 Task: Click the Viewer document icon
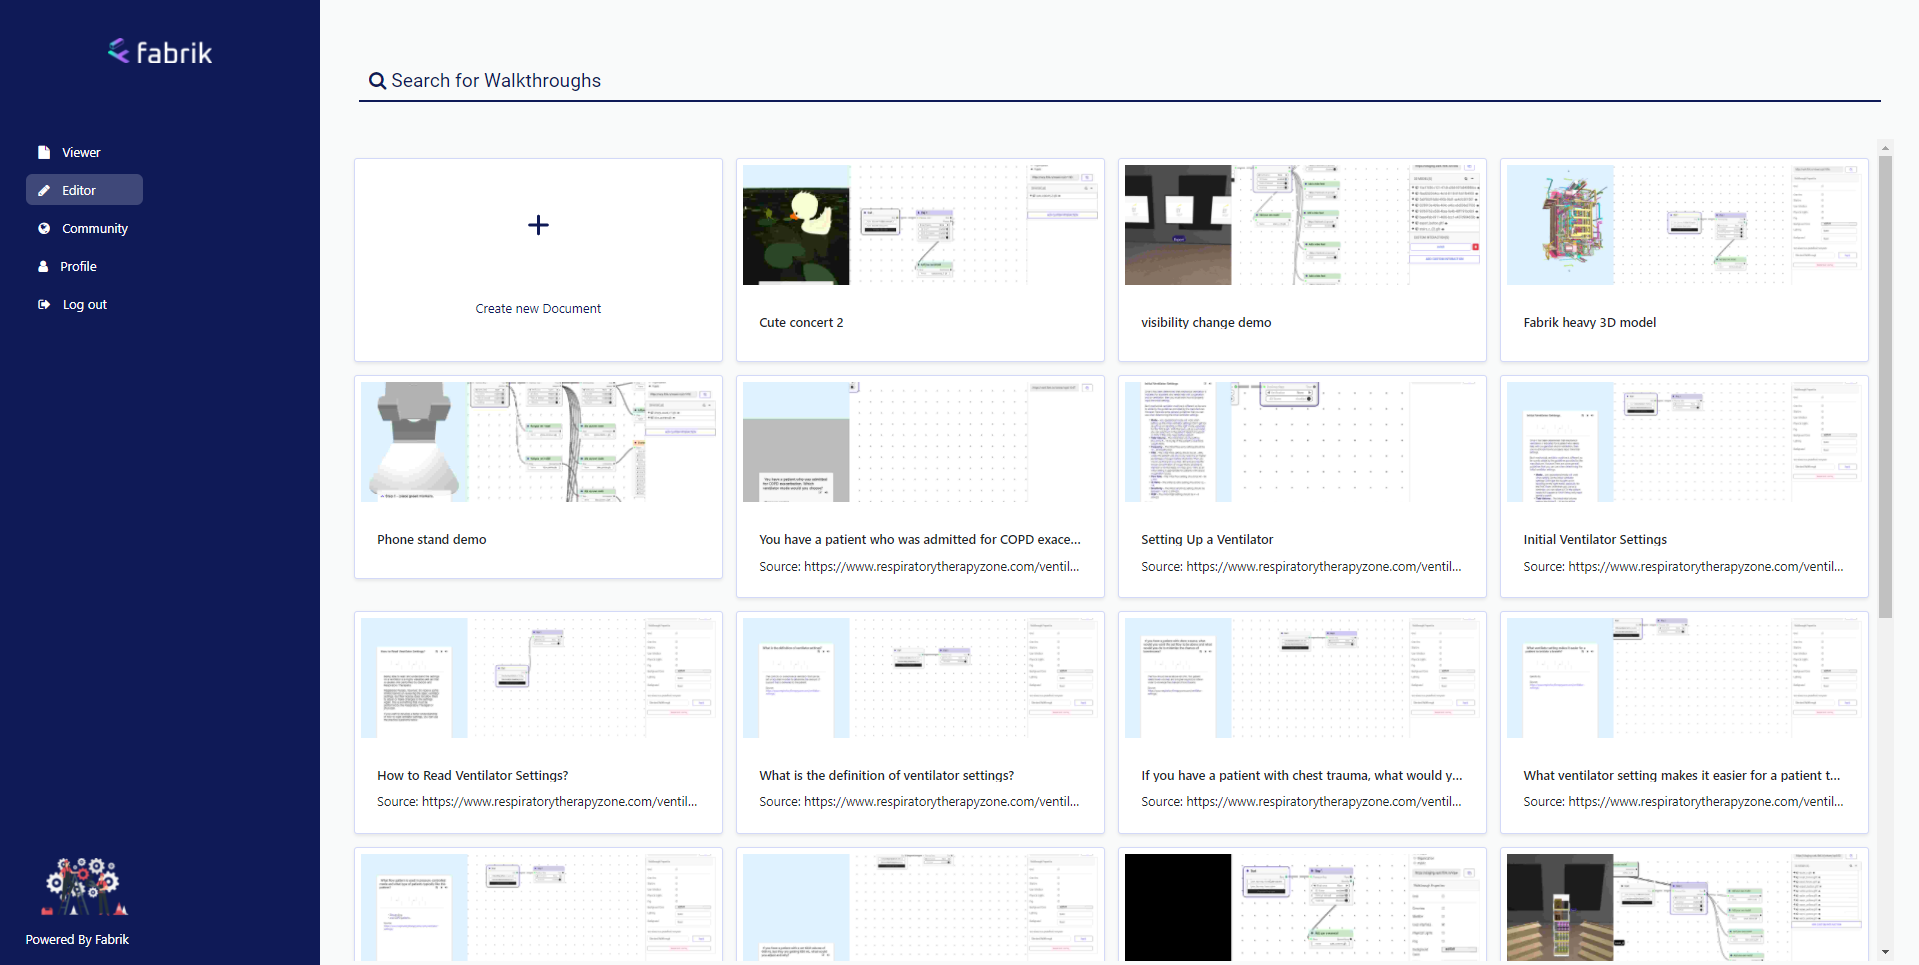[x=44, y=153]
